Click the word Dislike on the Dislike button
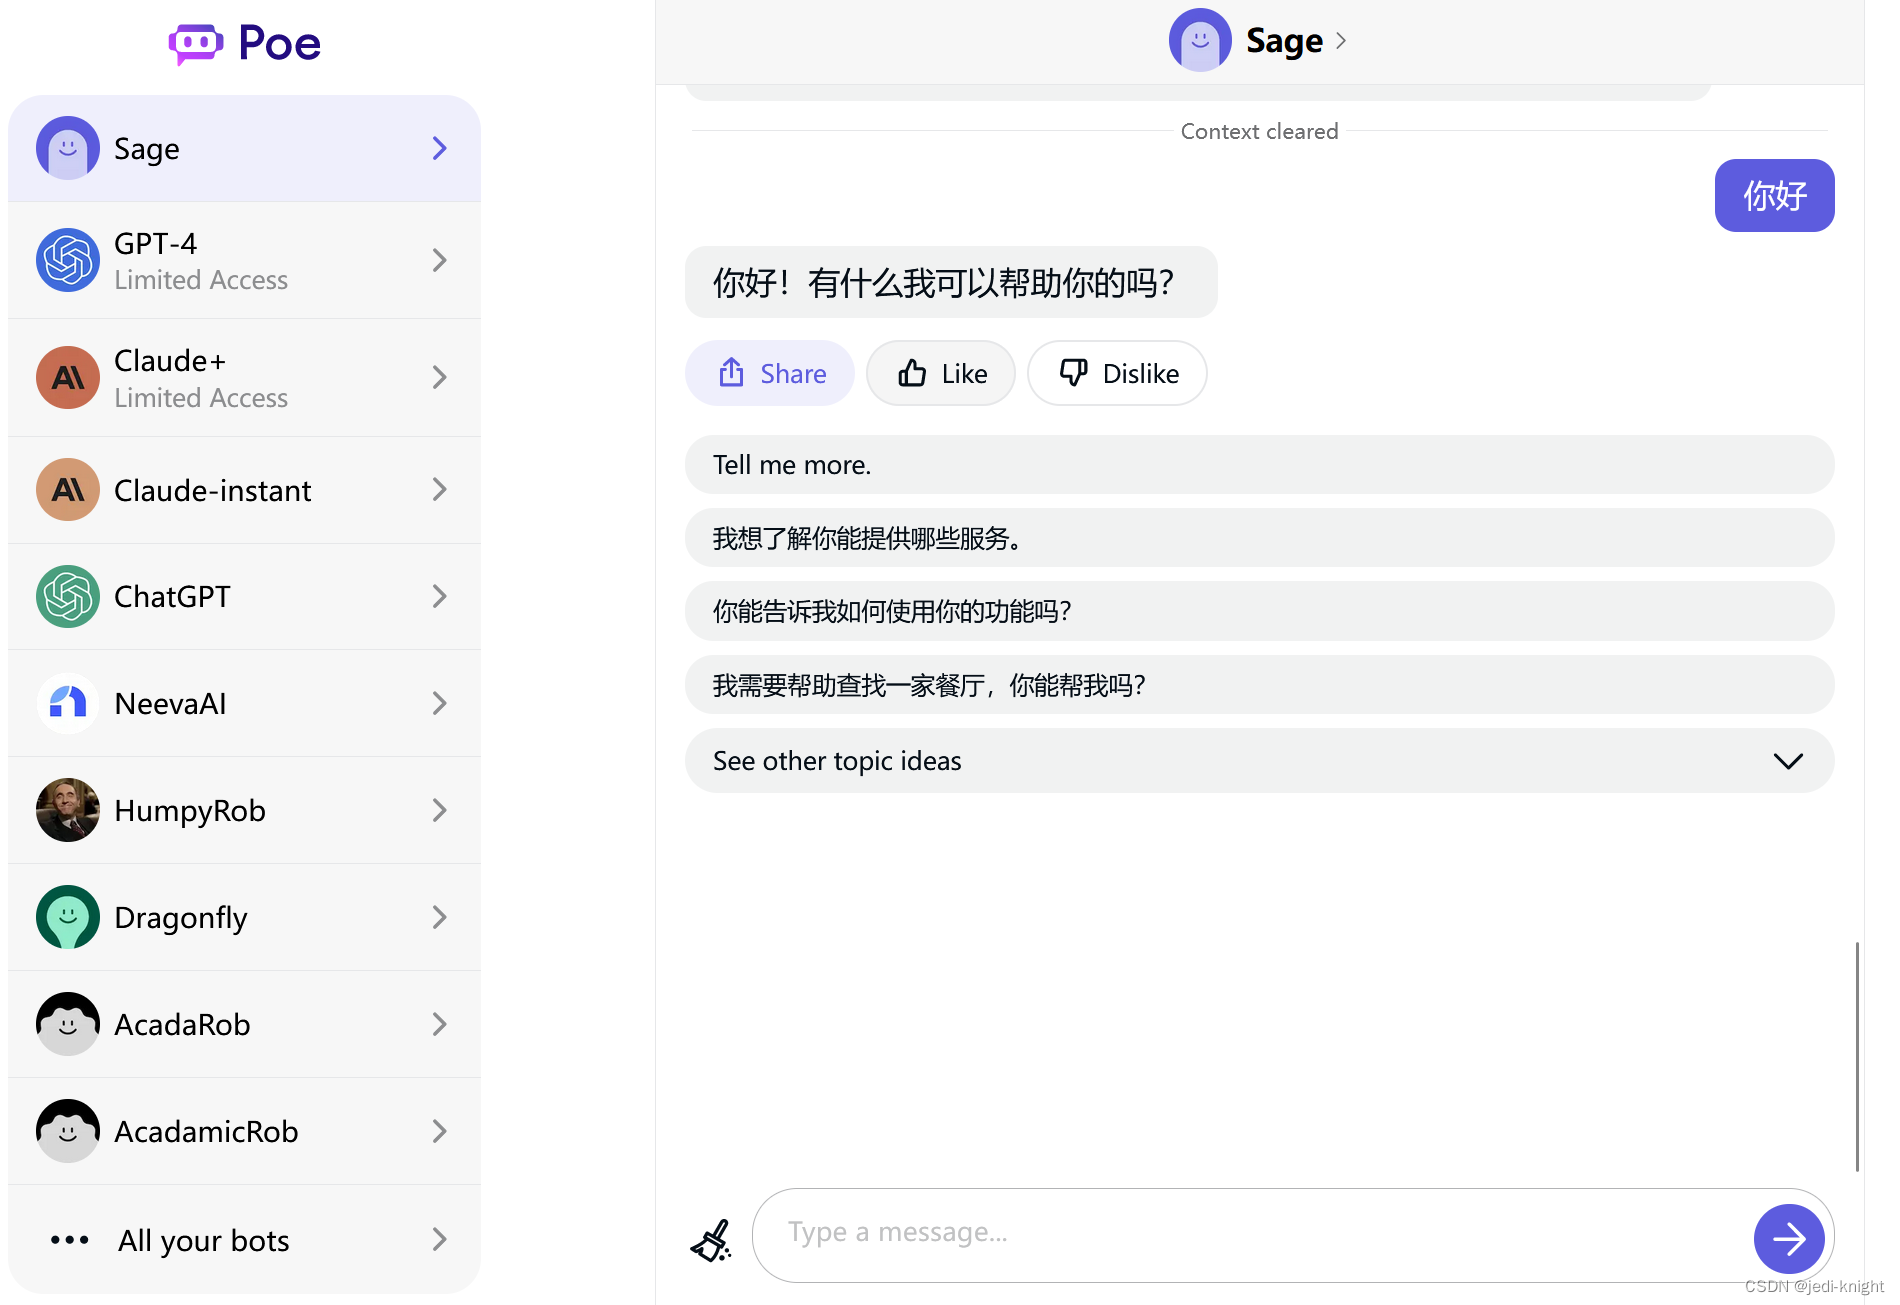Viewport: 1900px width, 1305px height. click(x=1141, y=374)
